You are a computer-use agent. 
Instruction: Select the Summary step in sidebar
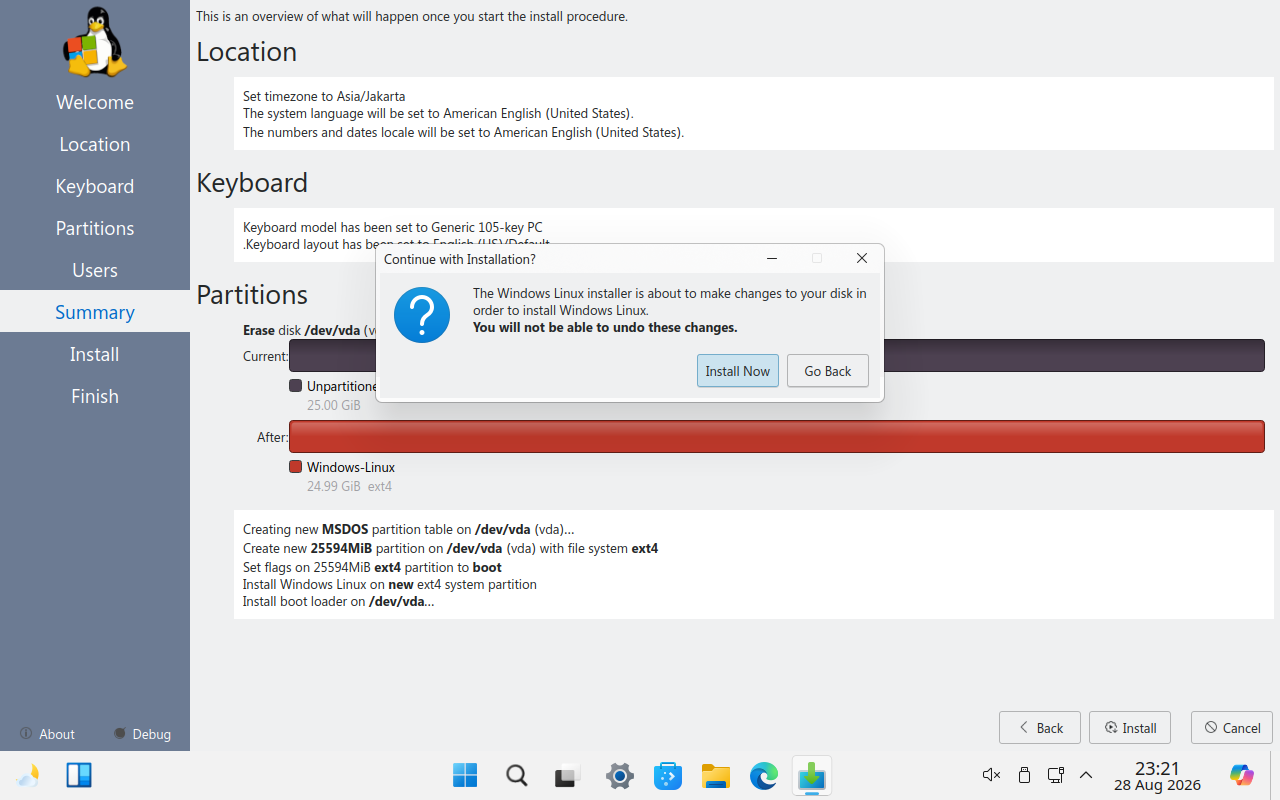(95, 312)
